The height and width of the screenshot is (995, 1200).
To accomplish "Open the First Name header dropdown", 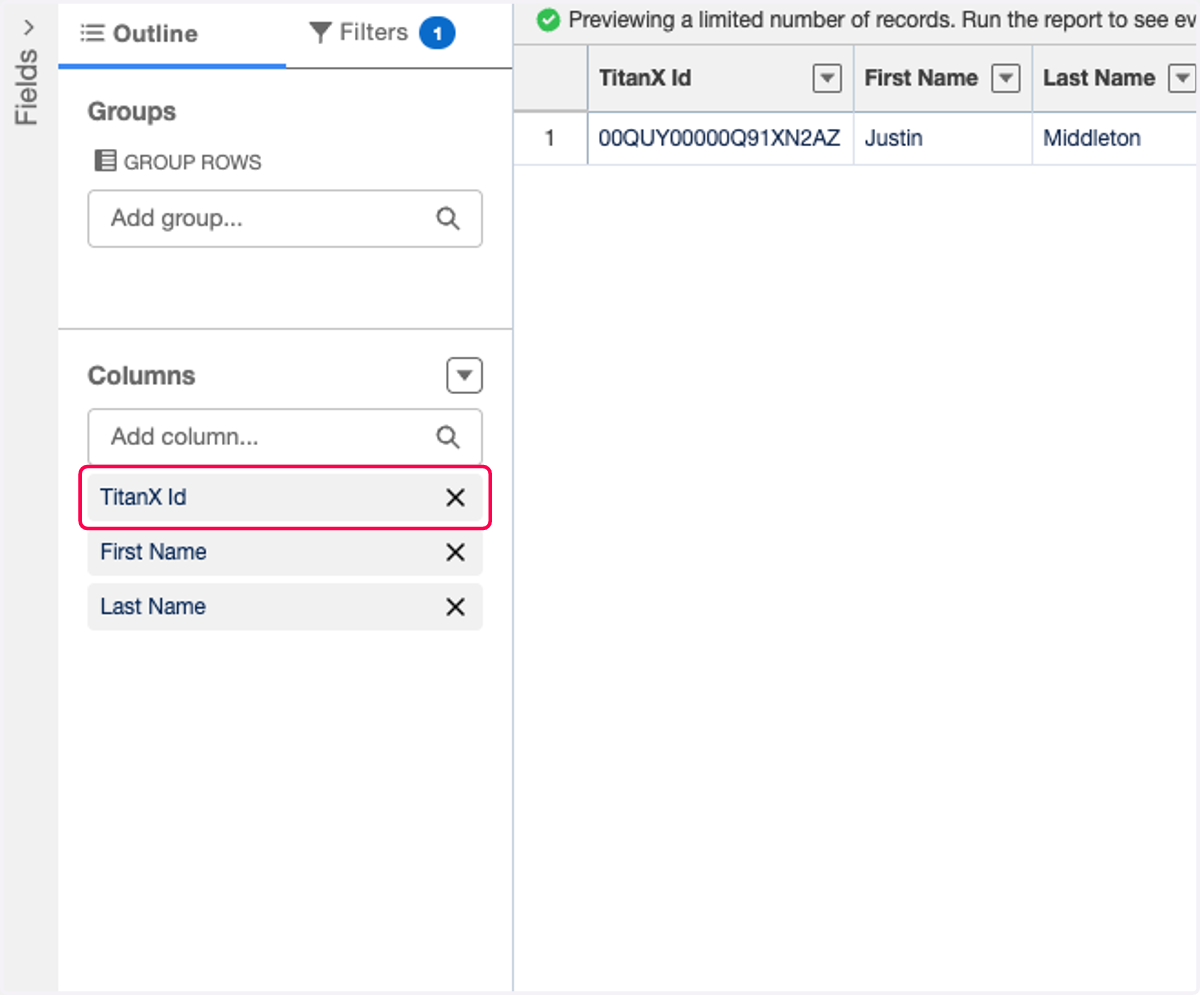I will [1005, 78].
